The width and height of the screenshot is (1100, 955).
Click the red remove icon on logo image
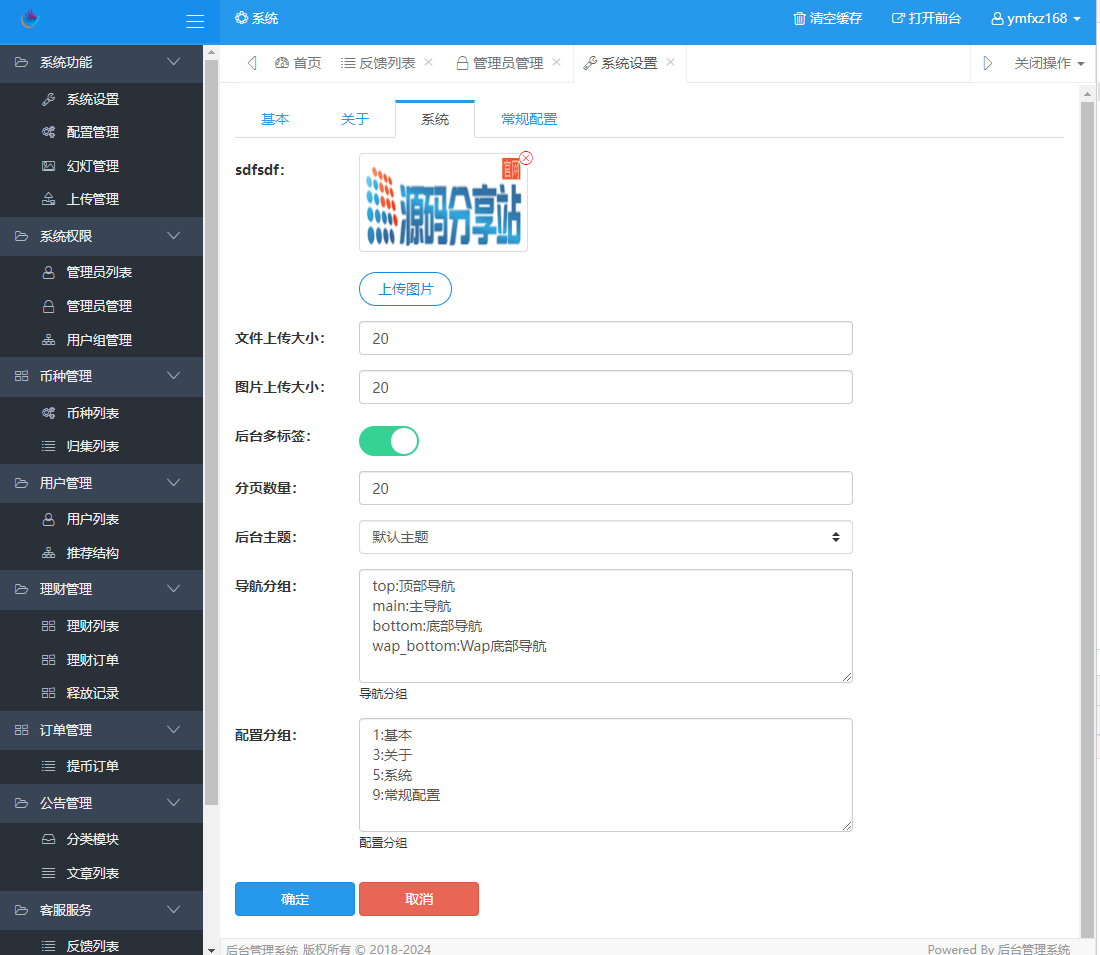click(526, 158)
